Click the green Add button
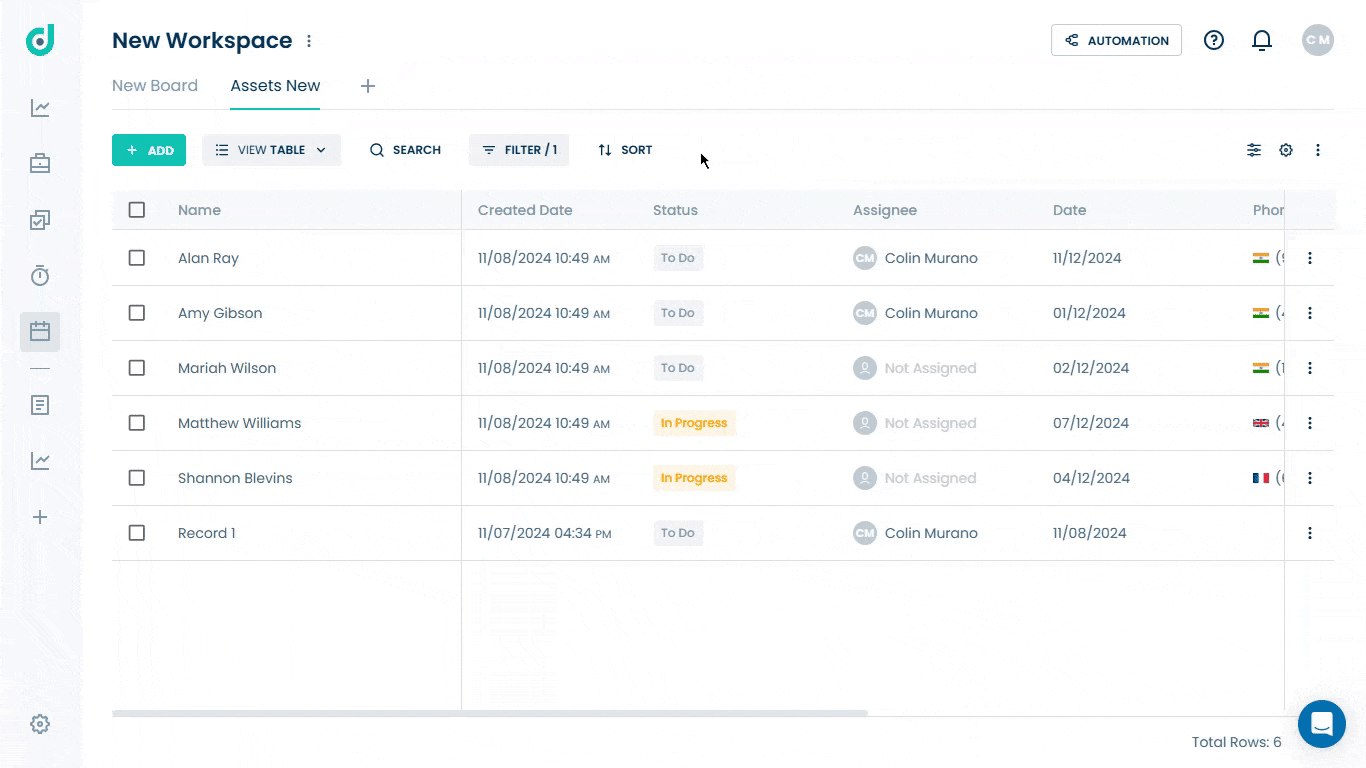This screenshot has width=1366, height=768. pos(149,150)
